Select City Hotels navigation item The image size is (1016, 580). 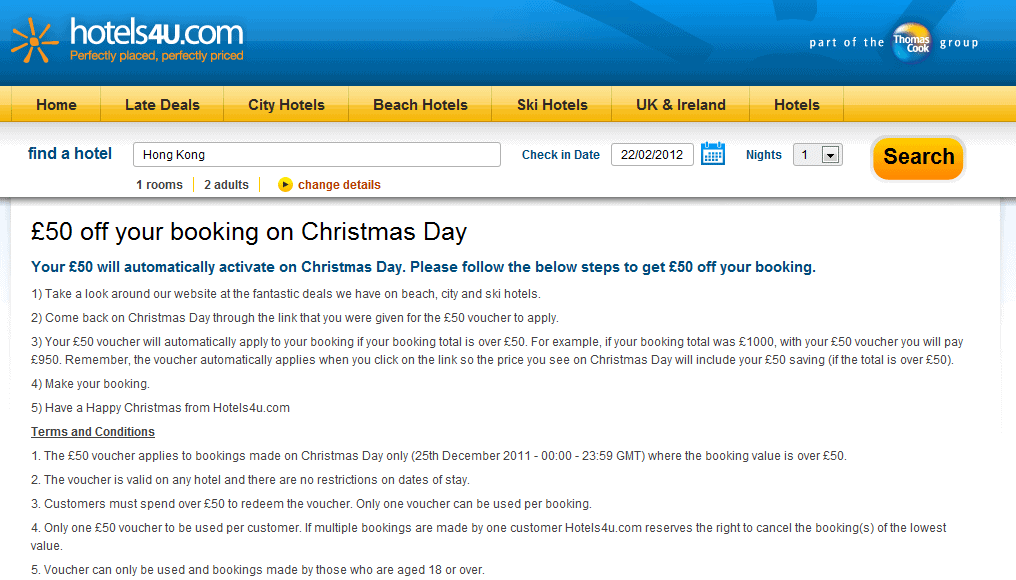(286, 105)
